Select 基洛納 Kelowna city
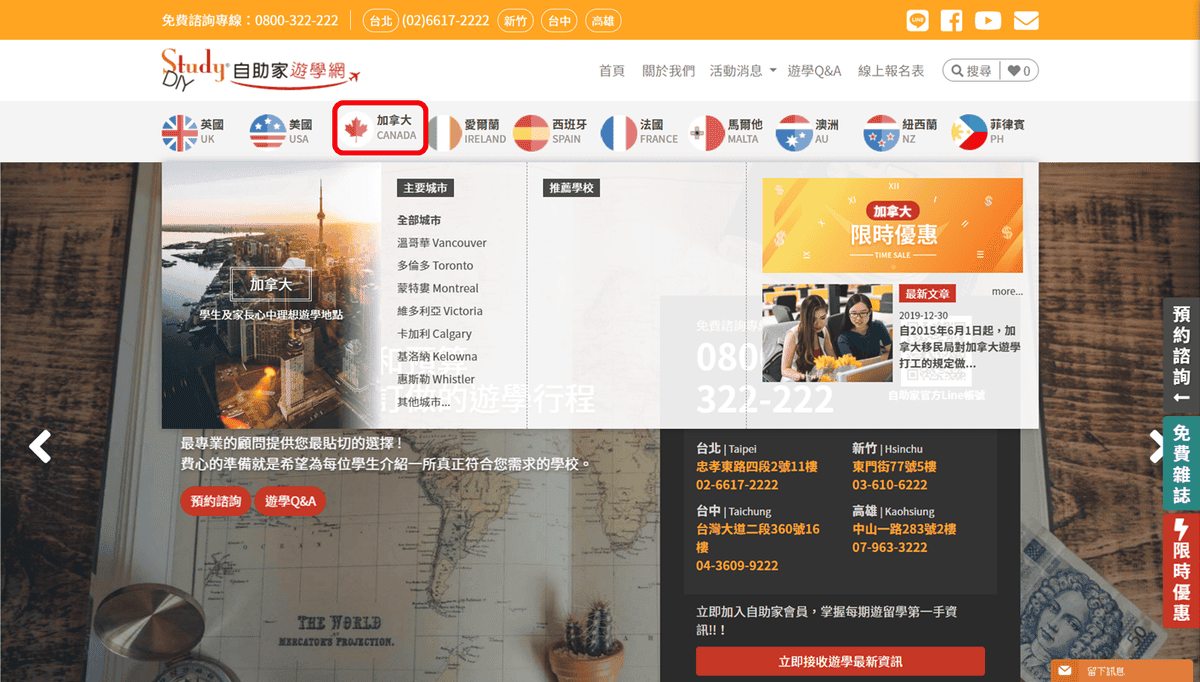 (x=437, y=357)
